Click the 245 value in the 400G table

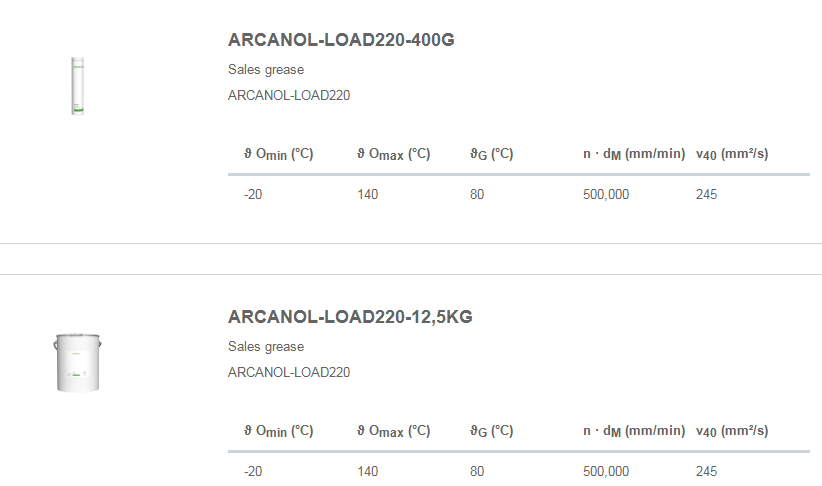(706, 195)
